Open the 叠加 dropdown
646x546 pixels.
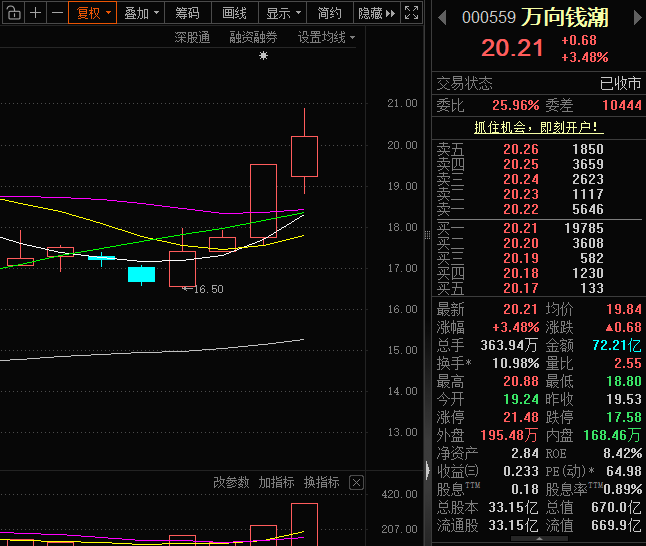[x=141, y=13]
